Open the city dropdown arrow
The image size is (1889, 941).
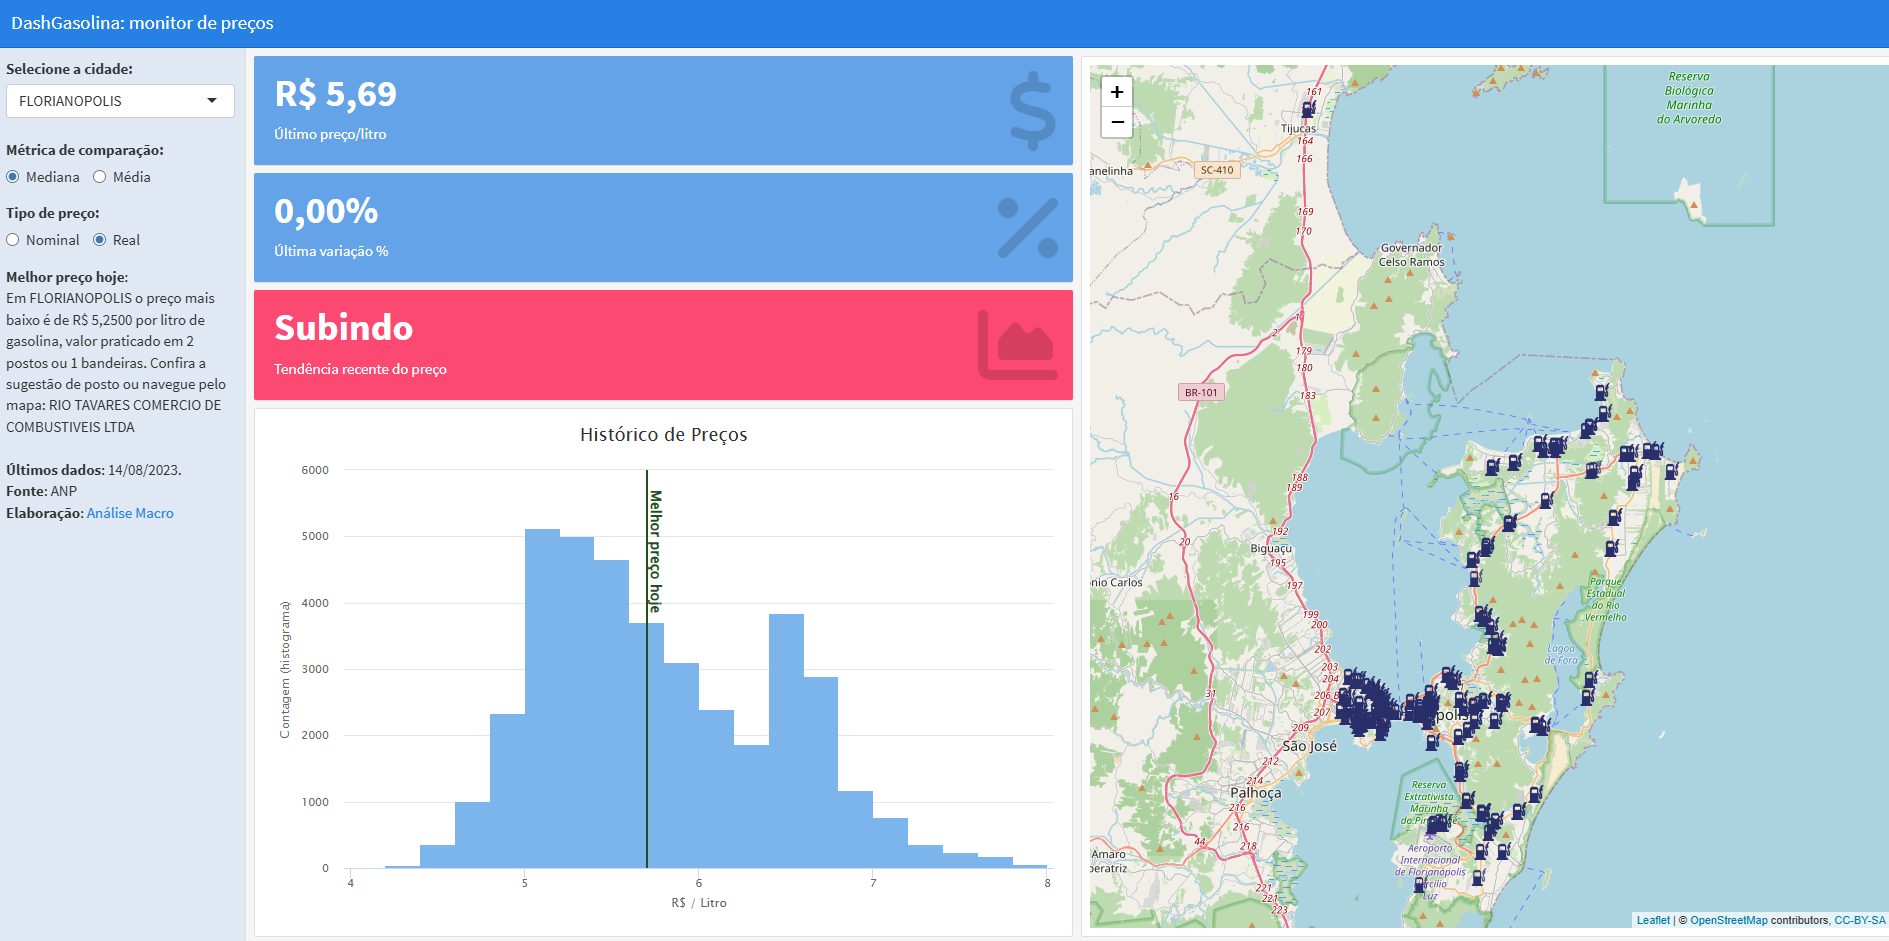(212, 101)
